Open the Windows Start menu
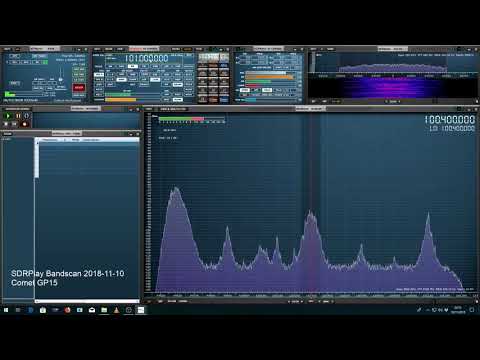480x360 pixels. click(6, 310)
